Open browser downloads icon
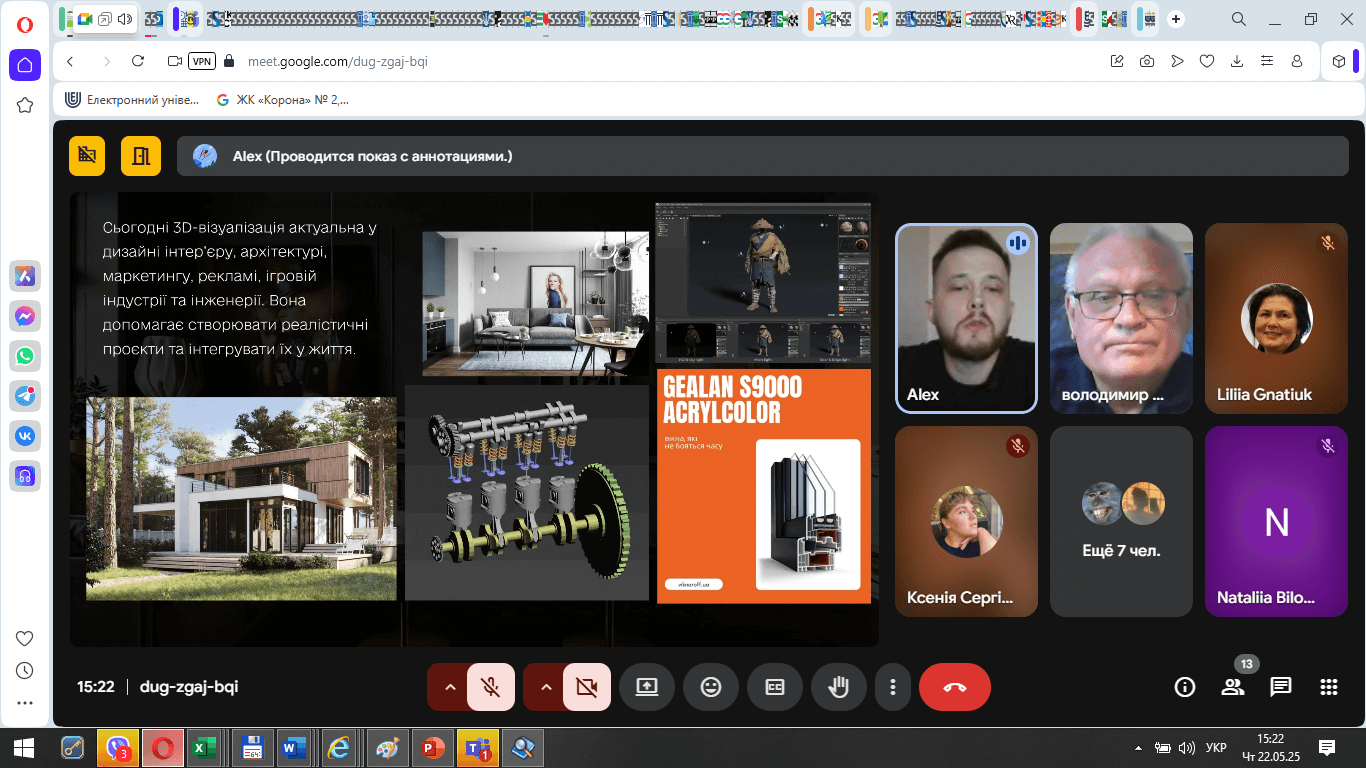This screenshot has height=768, width=1366. pos(1237,61)
